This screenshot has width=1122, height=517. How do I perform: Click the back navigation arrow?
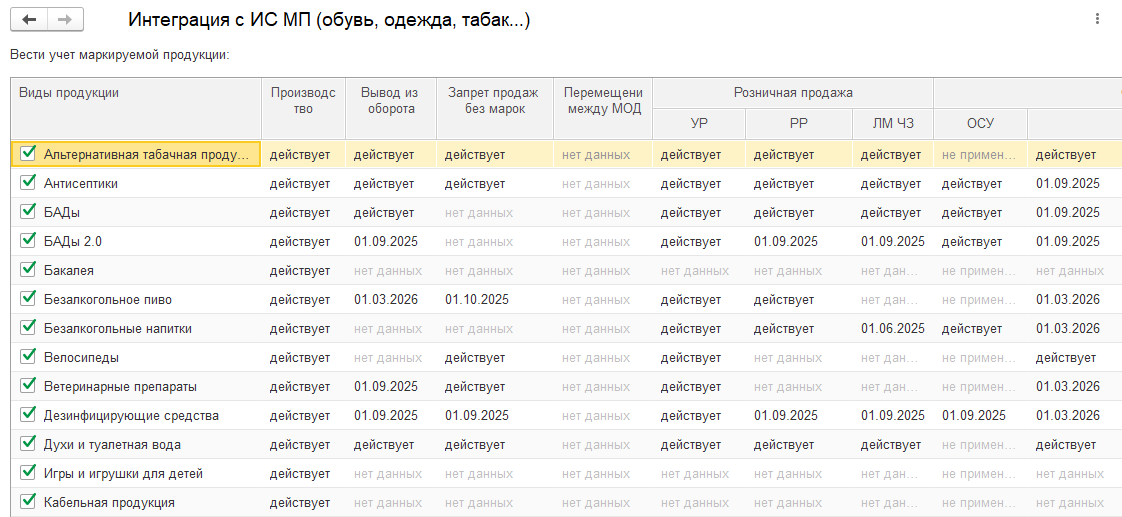[29, 20]
